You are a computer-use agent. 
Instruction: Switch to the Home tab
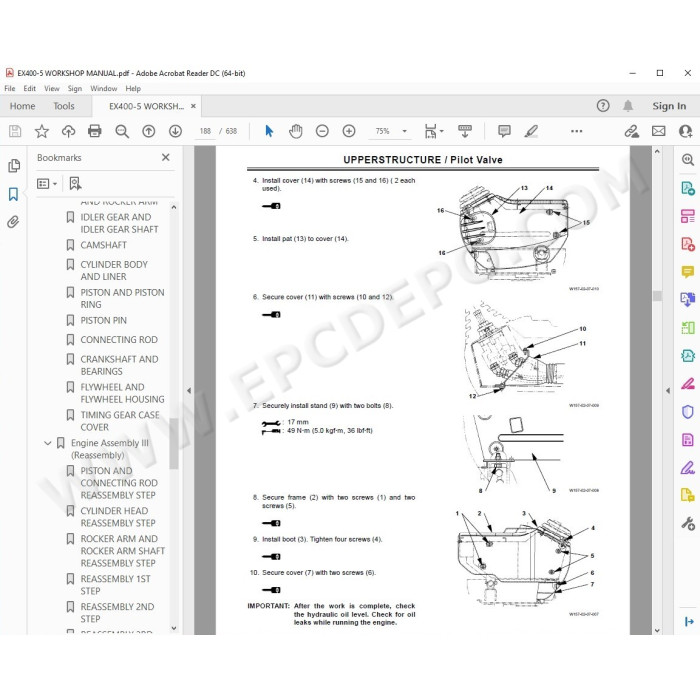click(x=22, y=106)
